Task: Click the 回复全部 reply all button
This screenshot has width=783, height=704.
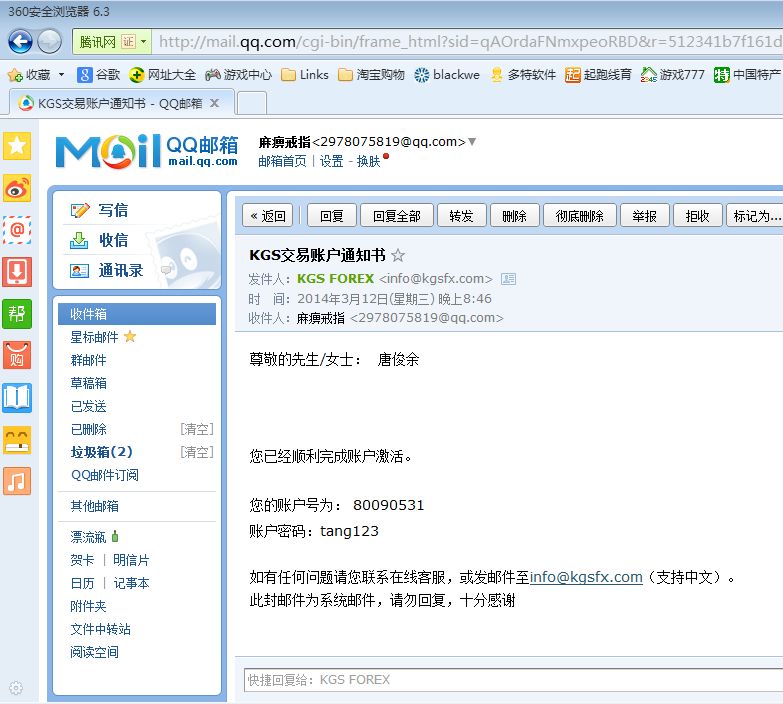Action: pos(397,216)
